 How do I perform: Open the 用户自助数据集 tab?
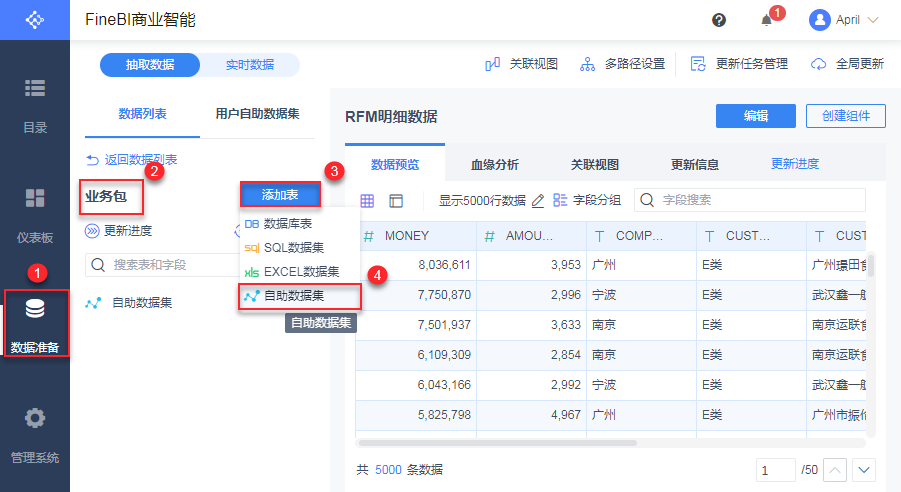pos(257,114)
